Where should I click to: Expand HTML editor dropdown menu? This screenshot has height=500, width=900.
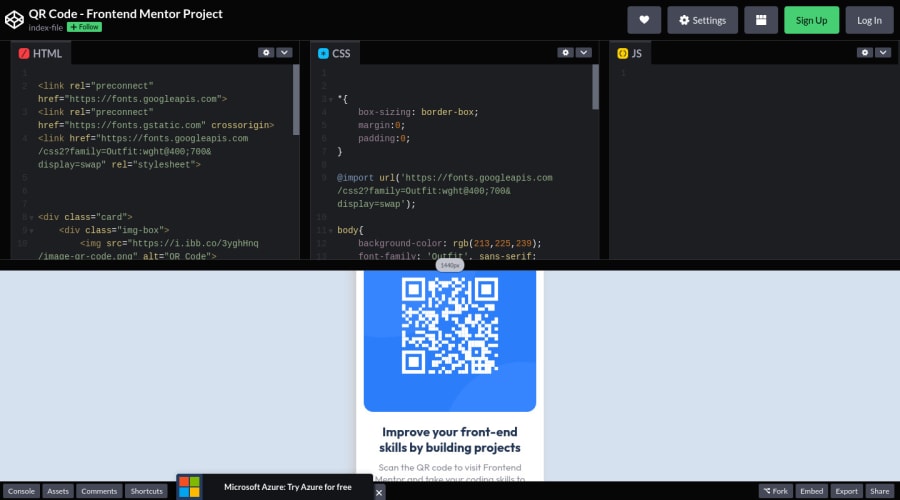click(x=284, y=52)
